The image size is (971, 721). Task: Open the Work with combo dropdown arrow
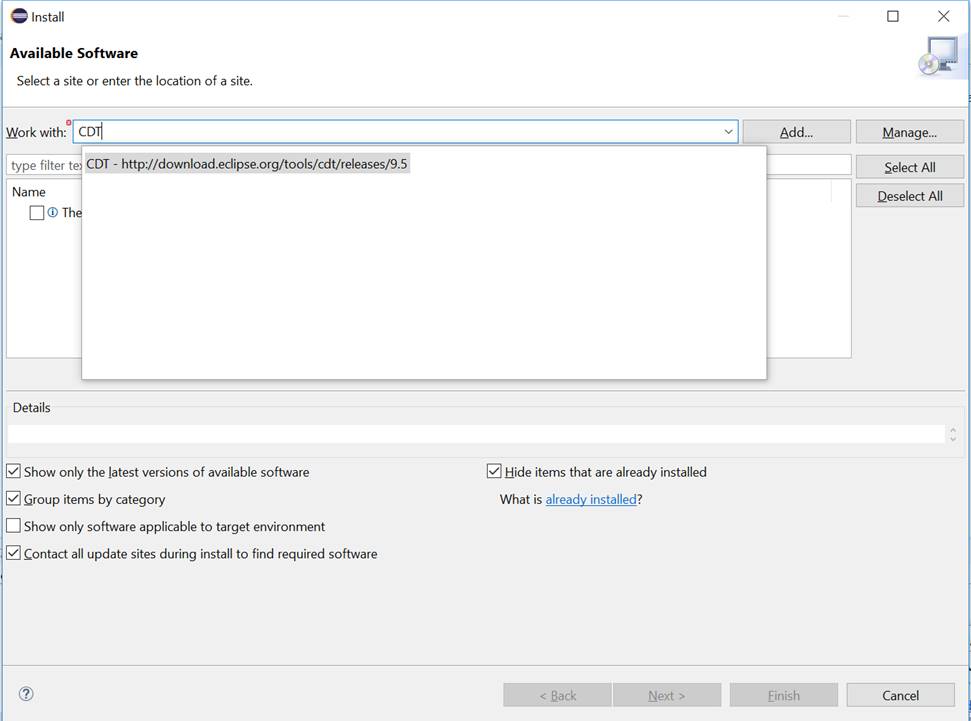pyautogui.click(x=728, y=131)
